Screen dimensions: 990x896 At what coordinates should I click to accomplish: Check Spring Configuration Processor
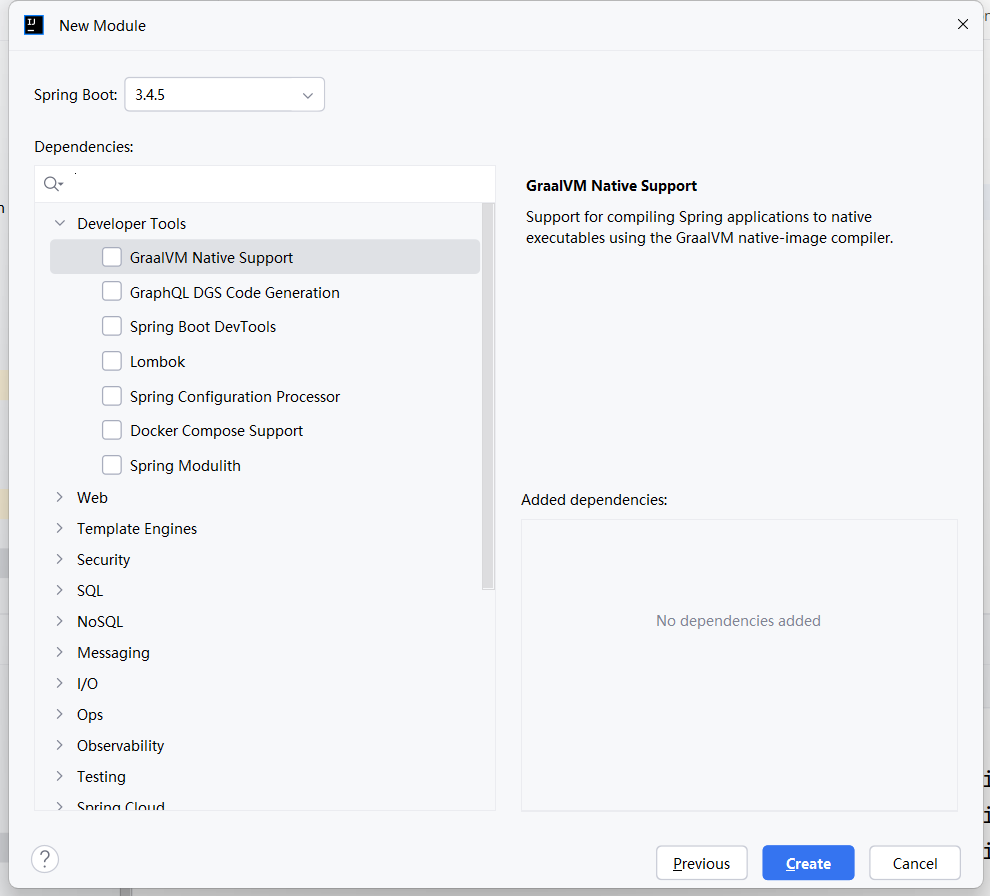coord(112,396)
